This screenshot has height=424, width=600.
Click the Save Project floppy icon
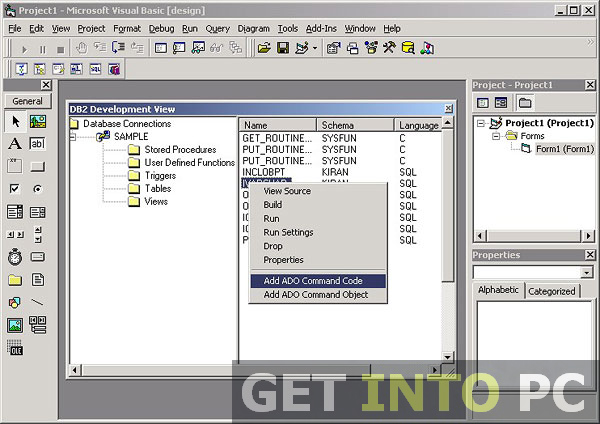point(283,48)
